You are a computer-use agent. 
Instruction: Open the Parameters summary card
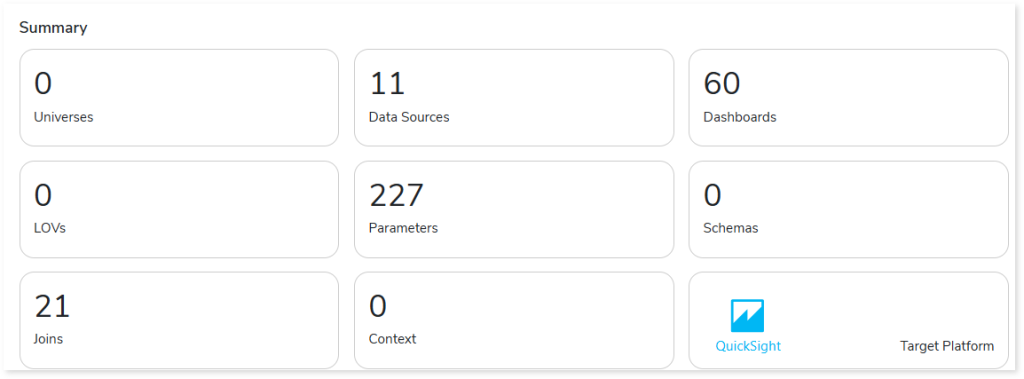click(514, 210)
